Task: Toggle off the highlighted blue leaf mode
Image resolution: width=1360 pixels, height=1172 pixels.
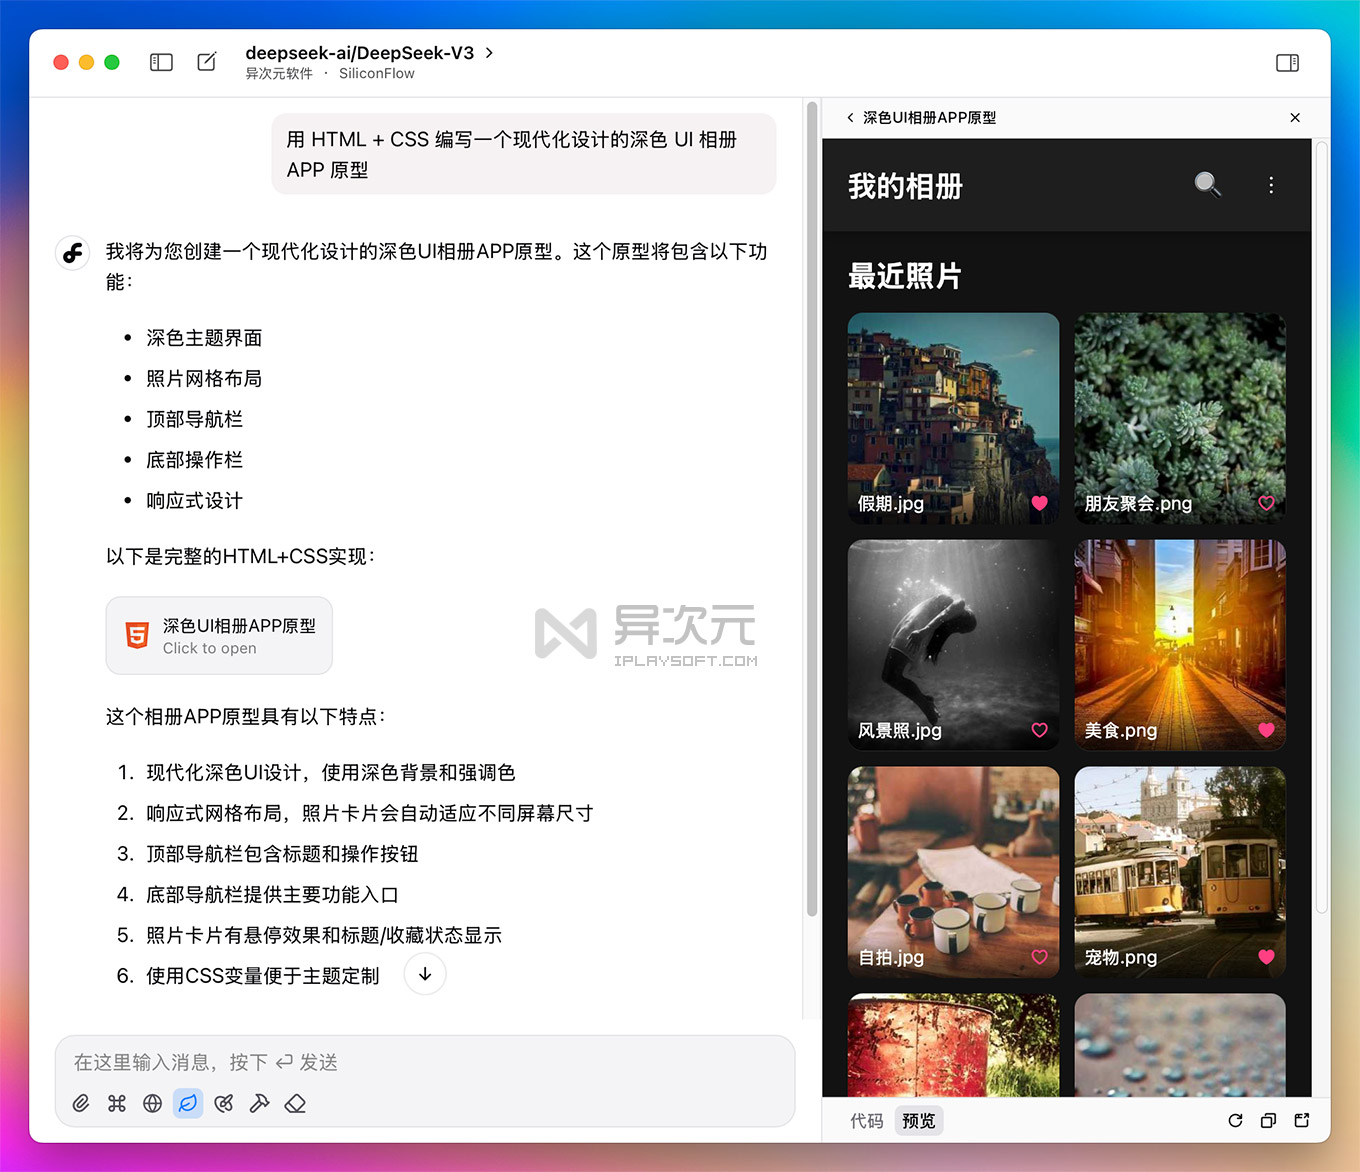Action: tap(188, 1103)
